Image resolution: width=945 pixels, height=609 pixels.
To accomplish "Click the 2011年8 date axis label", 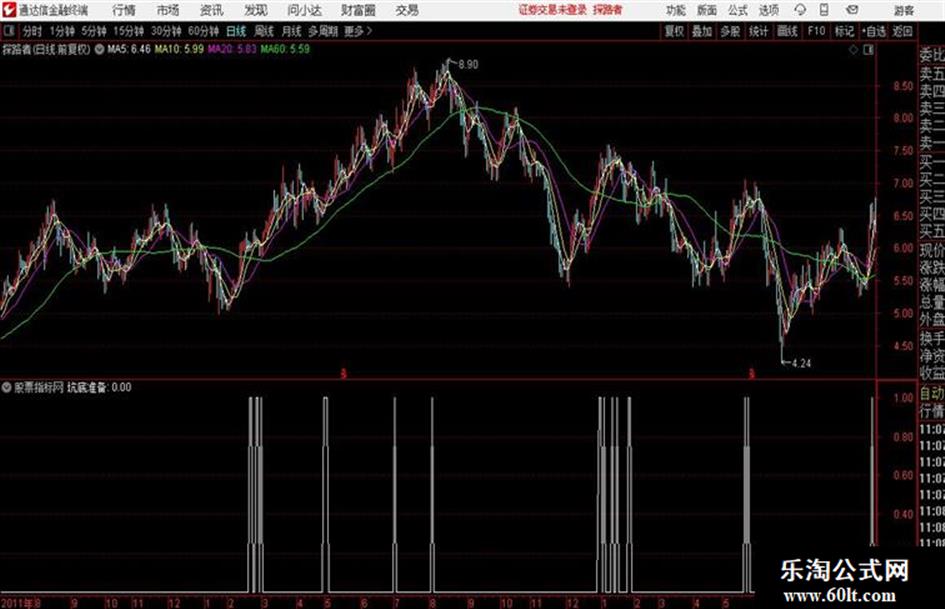I will click(21, 602).
